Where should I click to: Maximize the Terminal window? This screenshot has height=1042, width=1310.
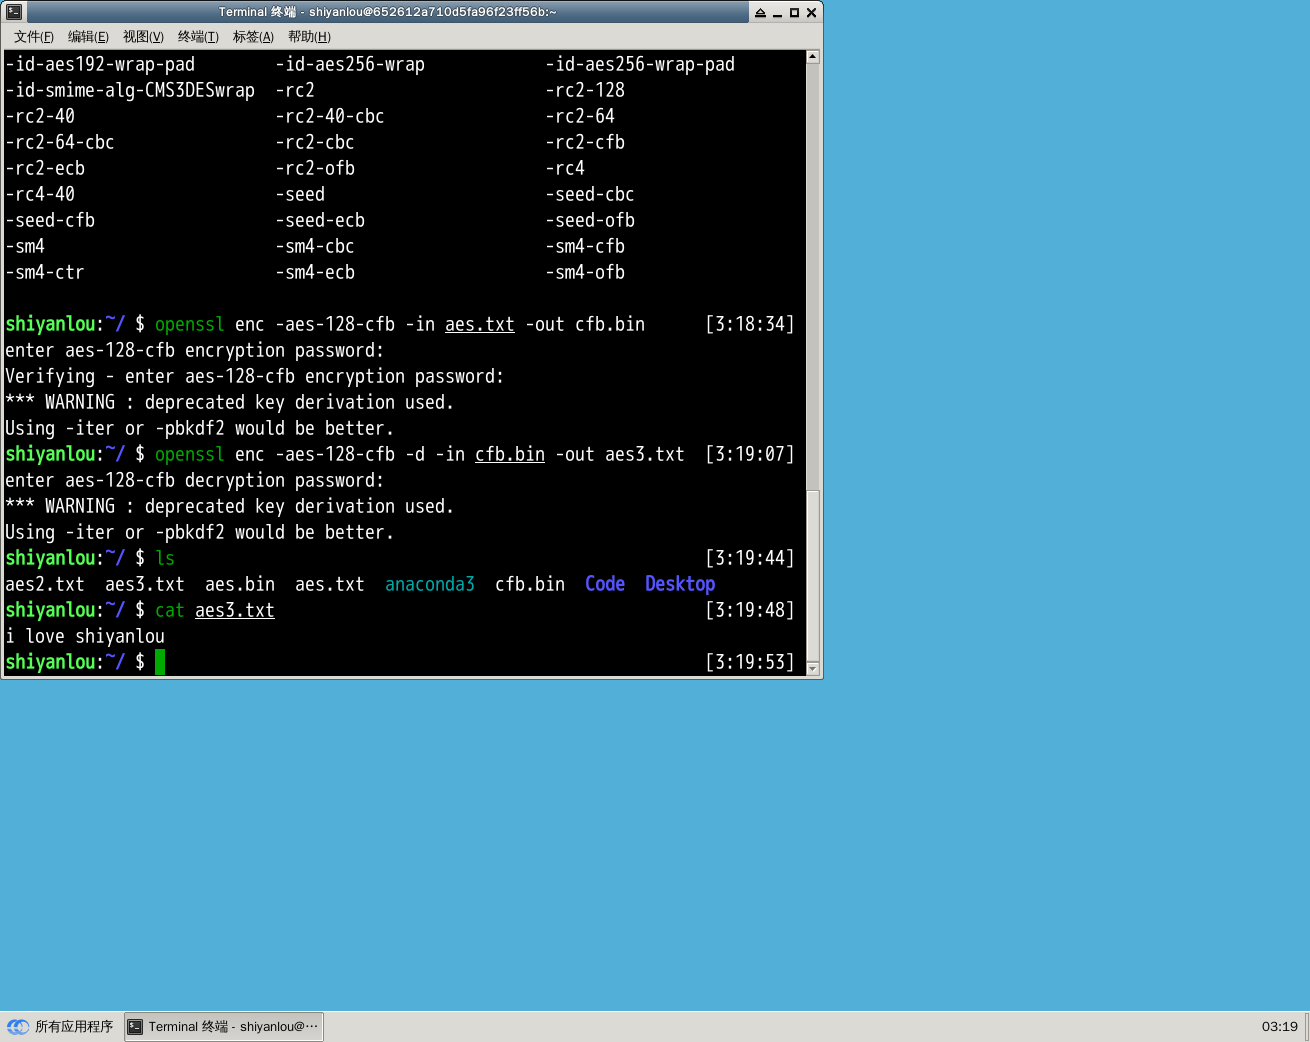pyautogui.click(x=794, y=13)
